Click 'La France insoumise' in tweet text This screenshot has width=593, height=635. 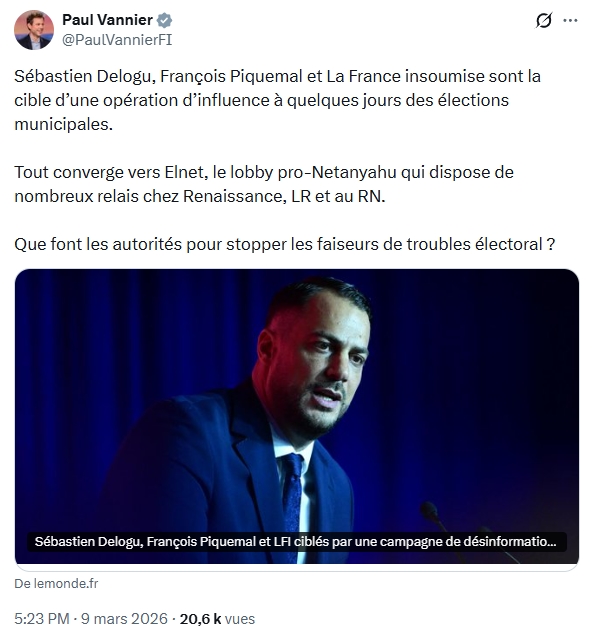[x=405, y=76]
